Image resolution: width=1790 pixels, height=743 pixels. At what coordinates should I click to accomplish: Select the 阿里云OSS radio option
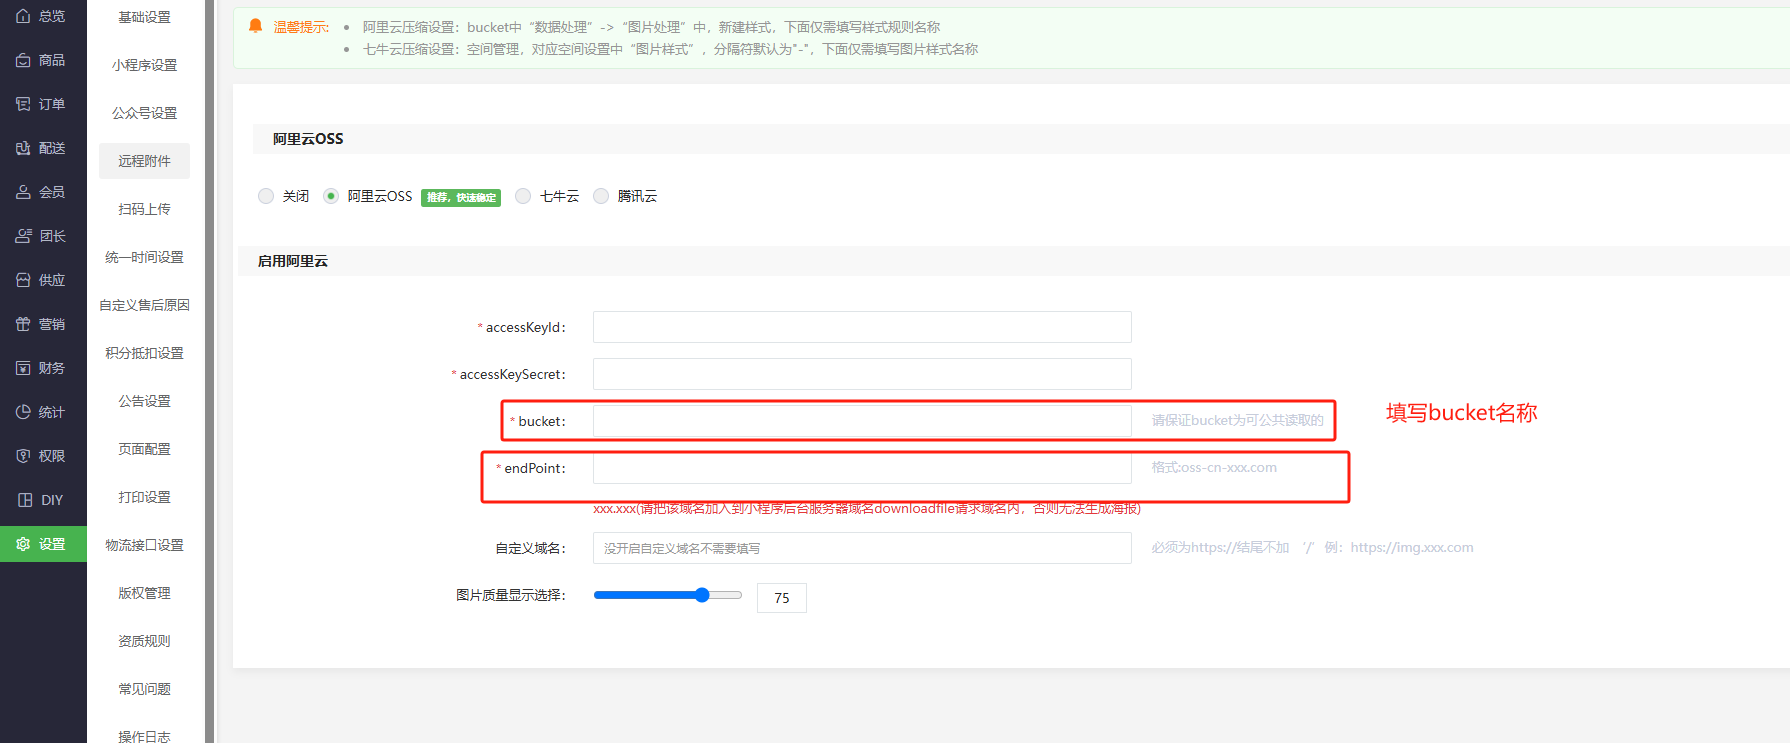click(331, 196)
